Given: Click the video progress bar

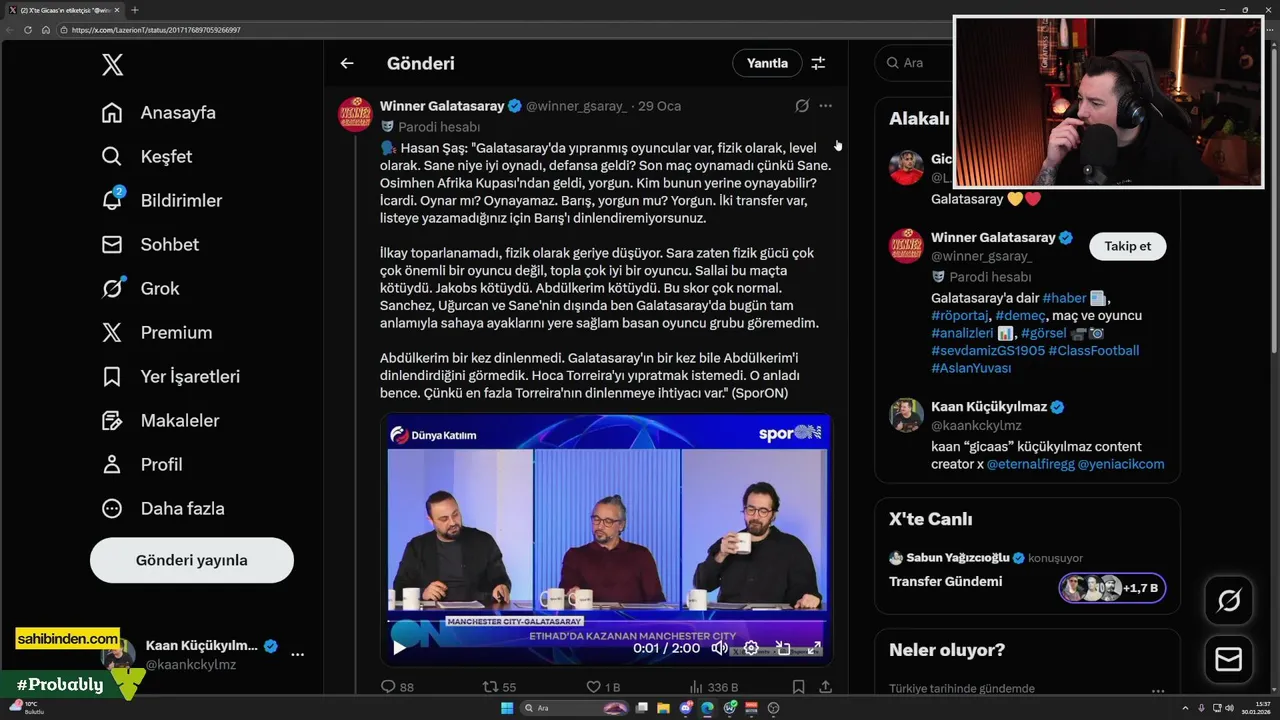Looking at the screenshot, I should 606,622.
